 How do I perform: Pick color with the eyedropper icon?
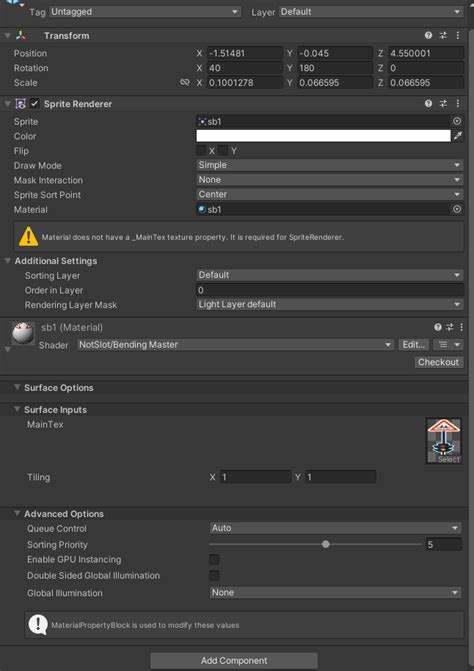(x=458, y=136)
